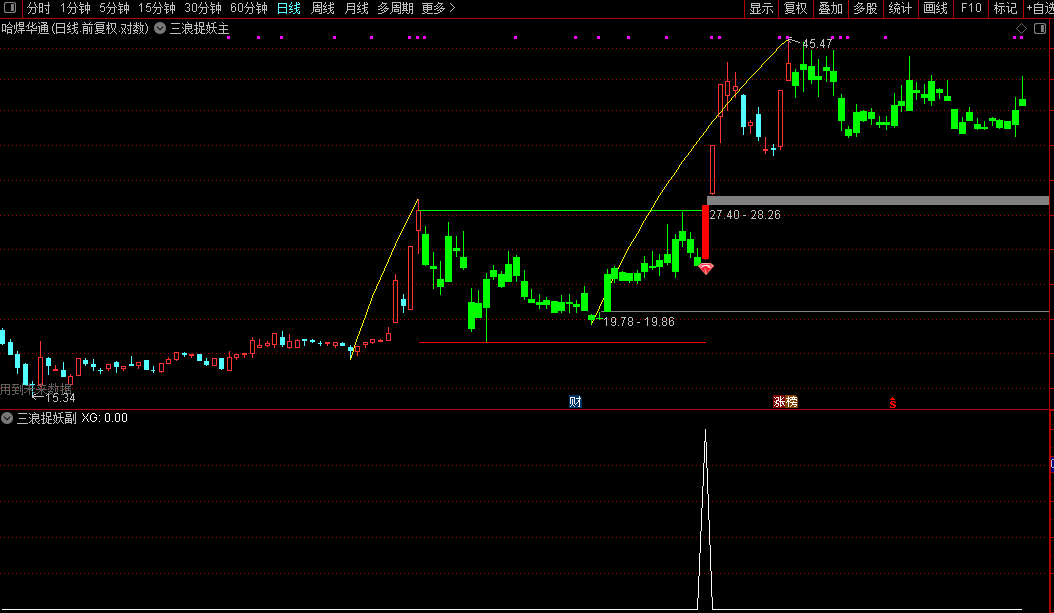Click the 叠加 overlay button
The height and width of the screenshot is (613, 1054).
[x=831, y=8]
